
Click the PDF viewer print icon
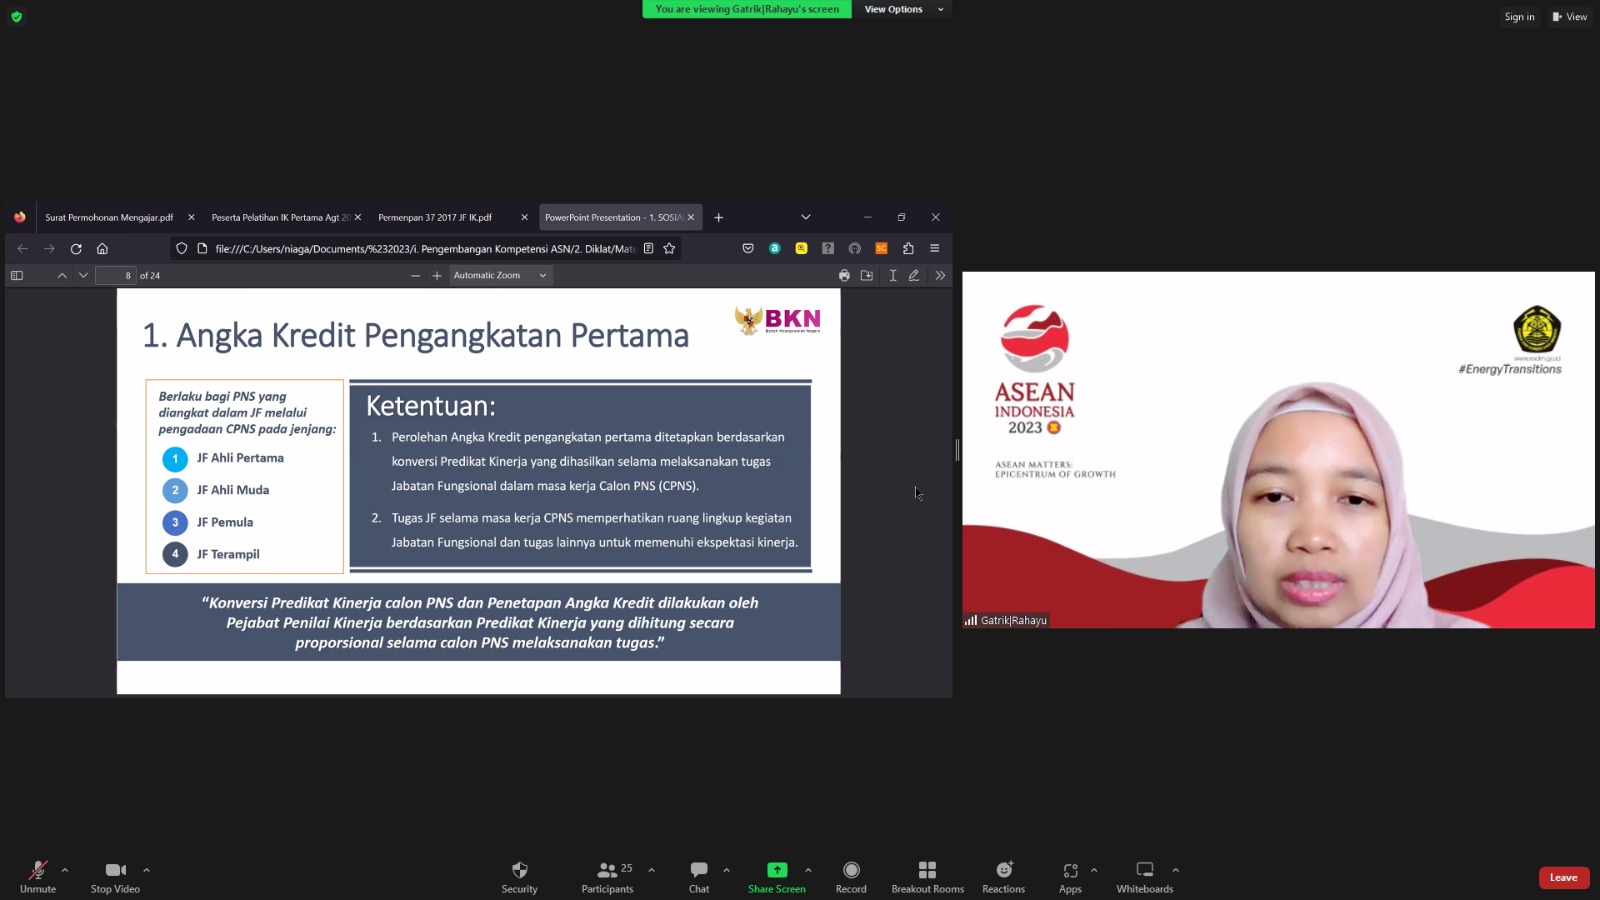coord(844,276)
